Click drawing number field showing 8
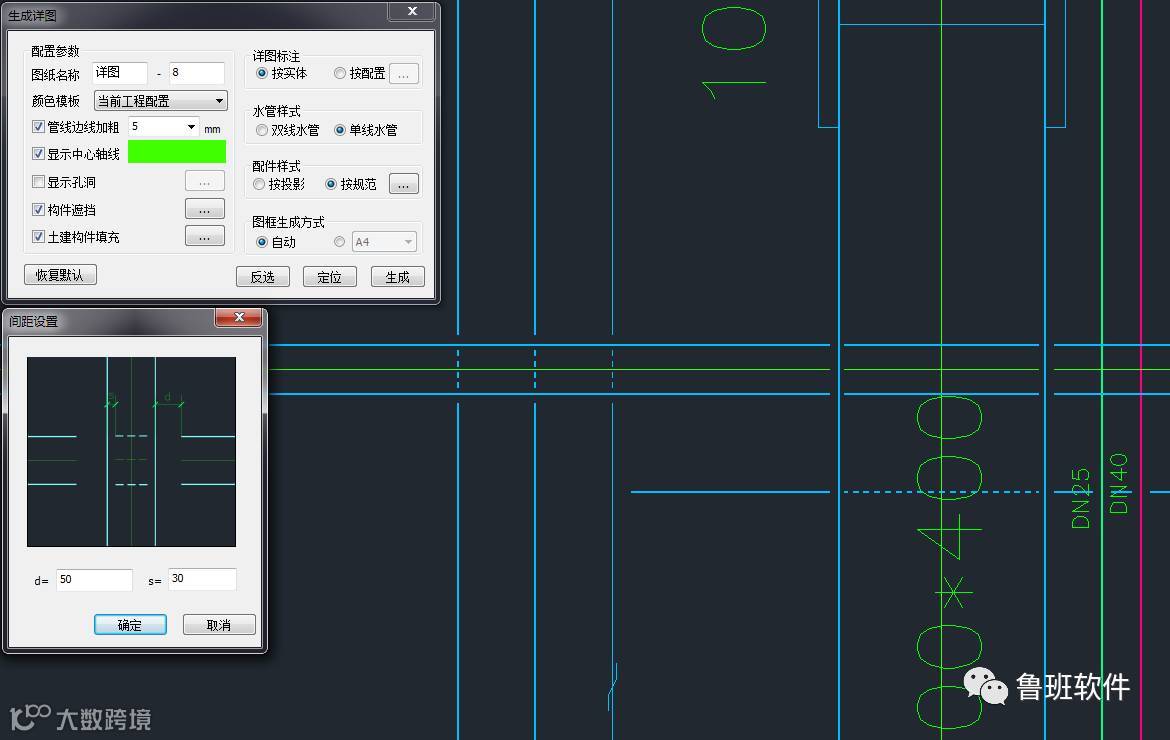1170x740 pixels. click(x=197, y=73)
